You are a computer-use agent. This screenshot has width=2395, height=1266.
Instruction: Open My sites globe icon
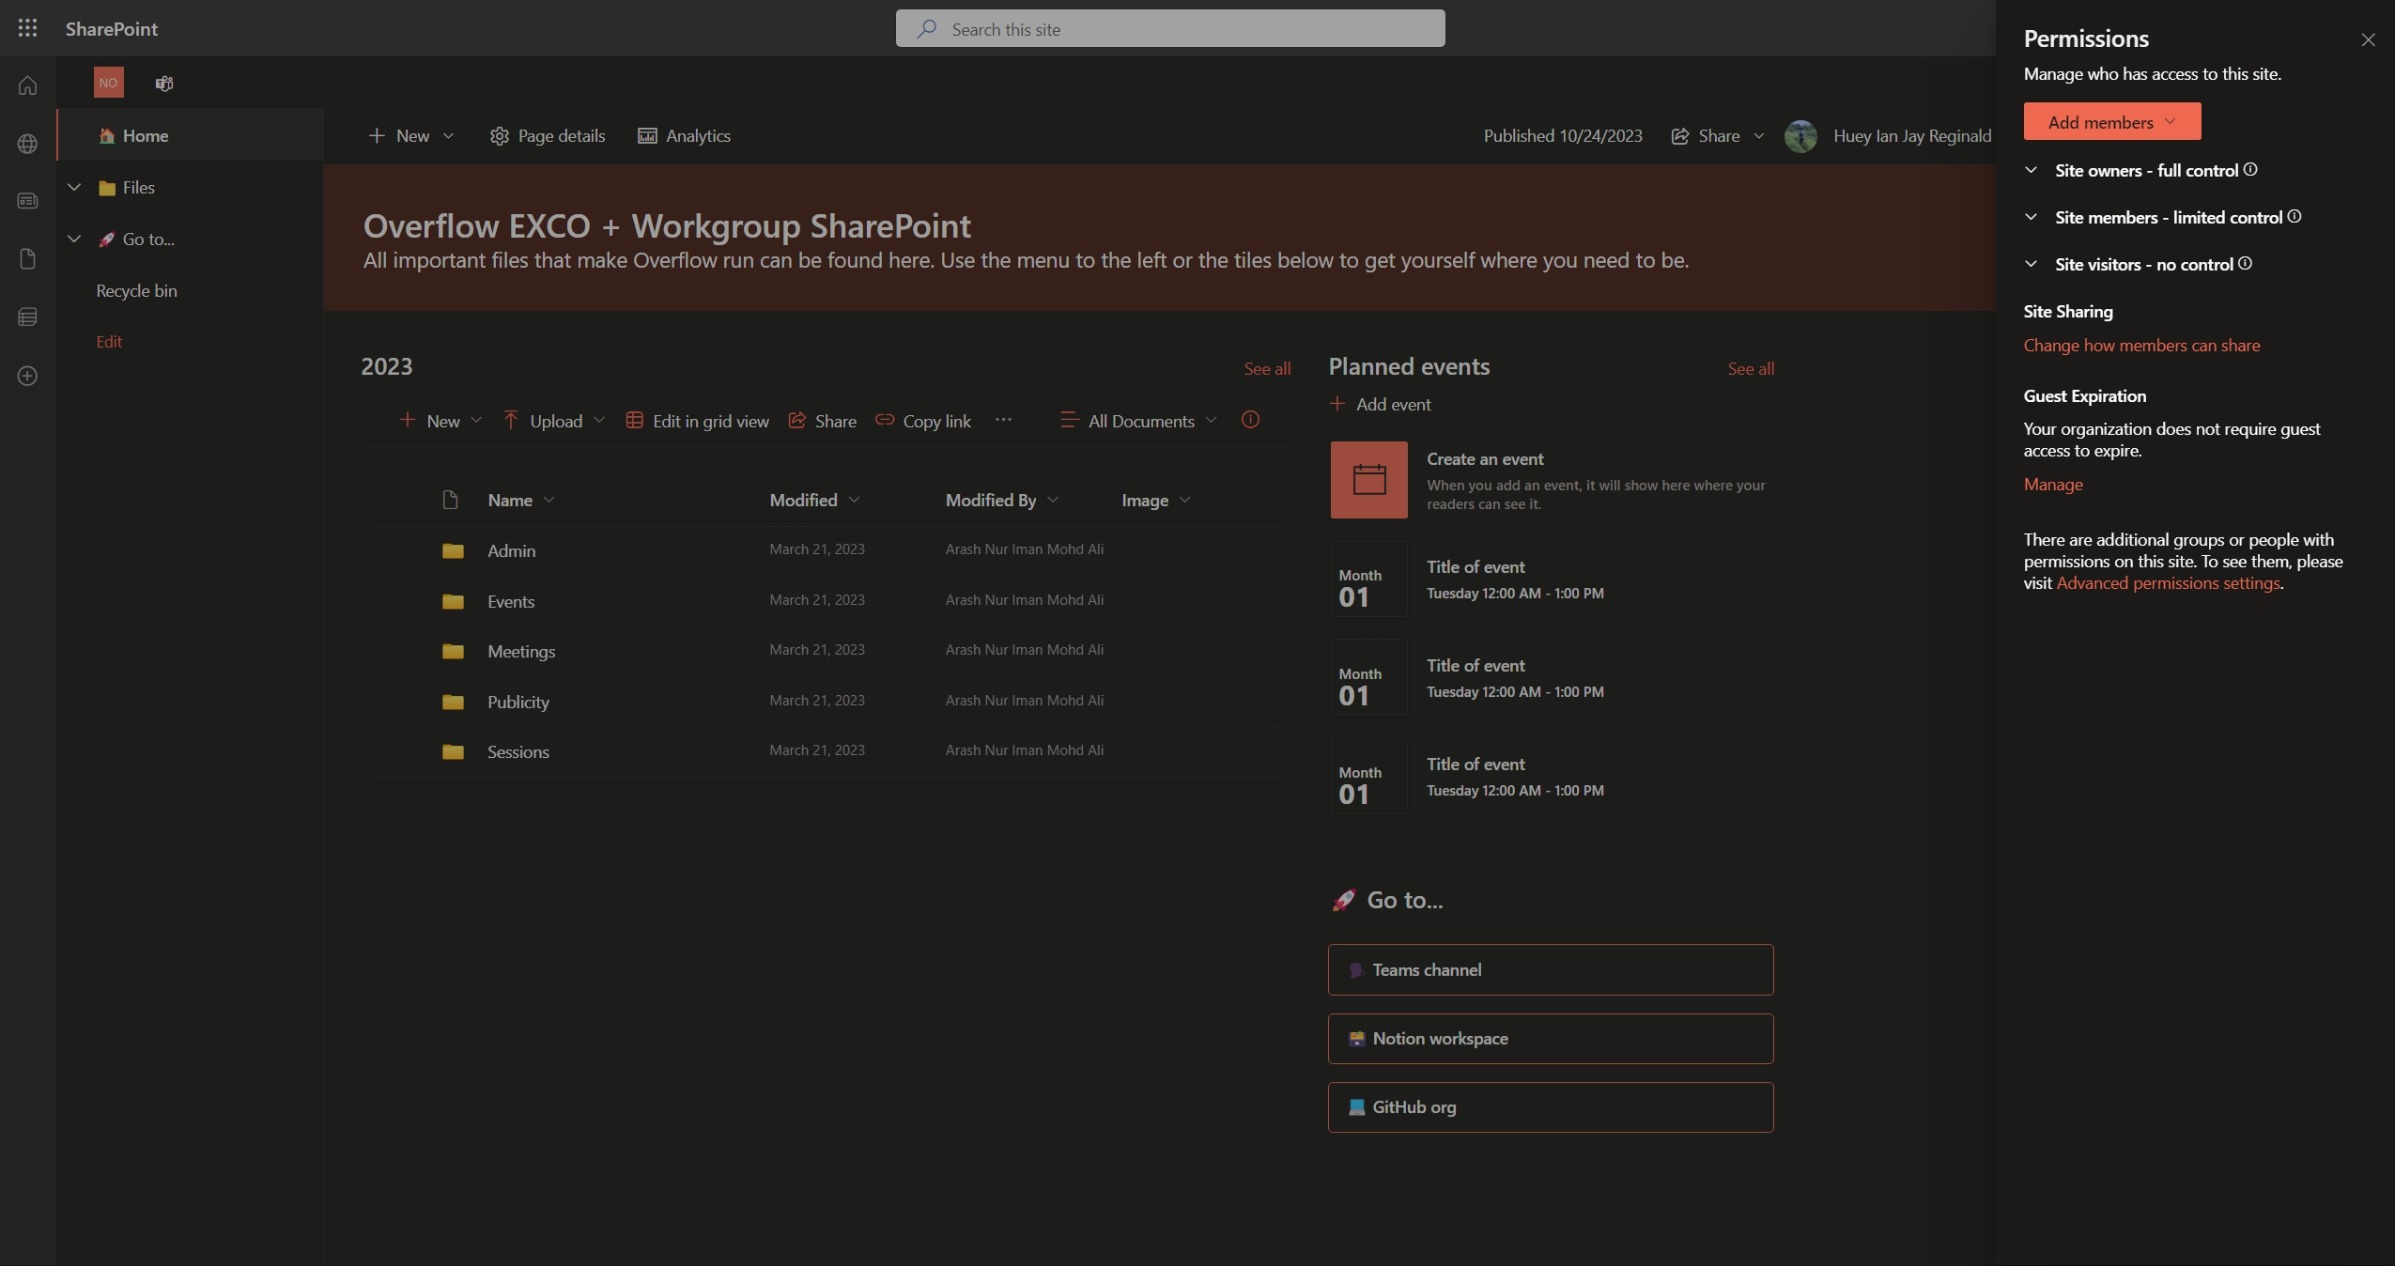click(27, 144)
